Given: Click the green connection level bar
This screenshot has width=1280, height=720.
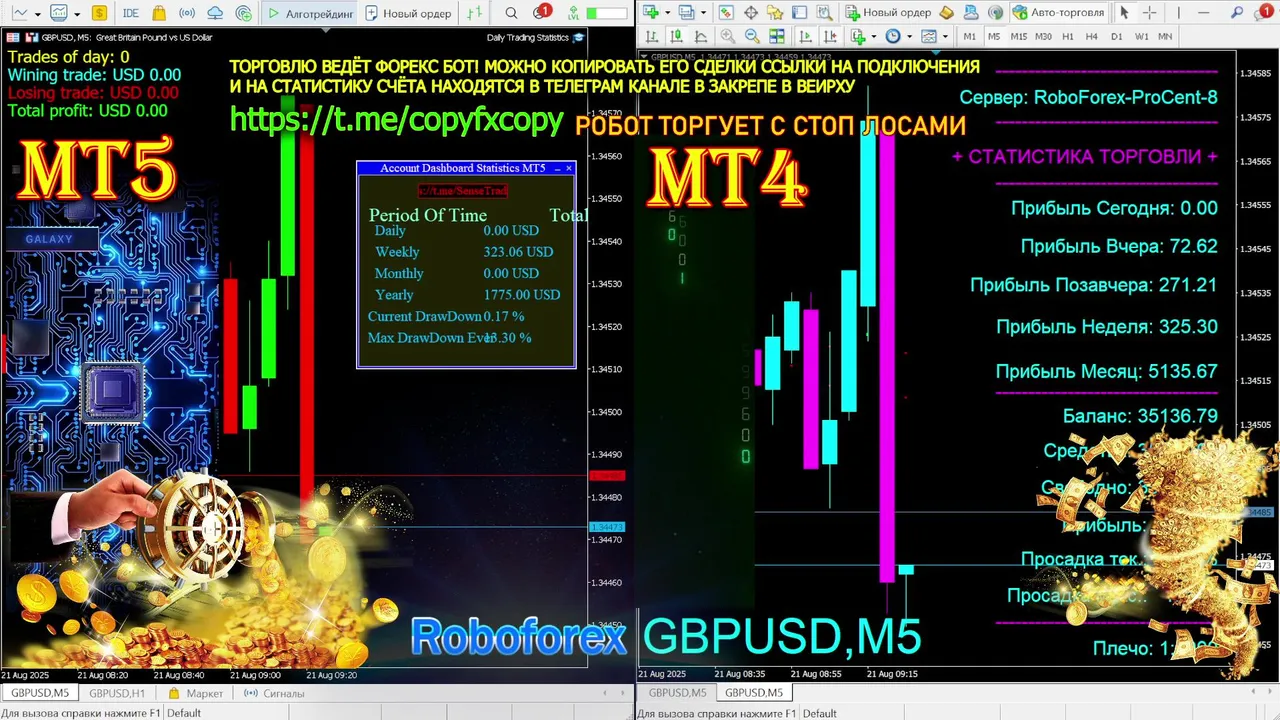Looking at the screenshot, I should pos(607,13).
